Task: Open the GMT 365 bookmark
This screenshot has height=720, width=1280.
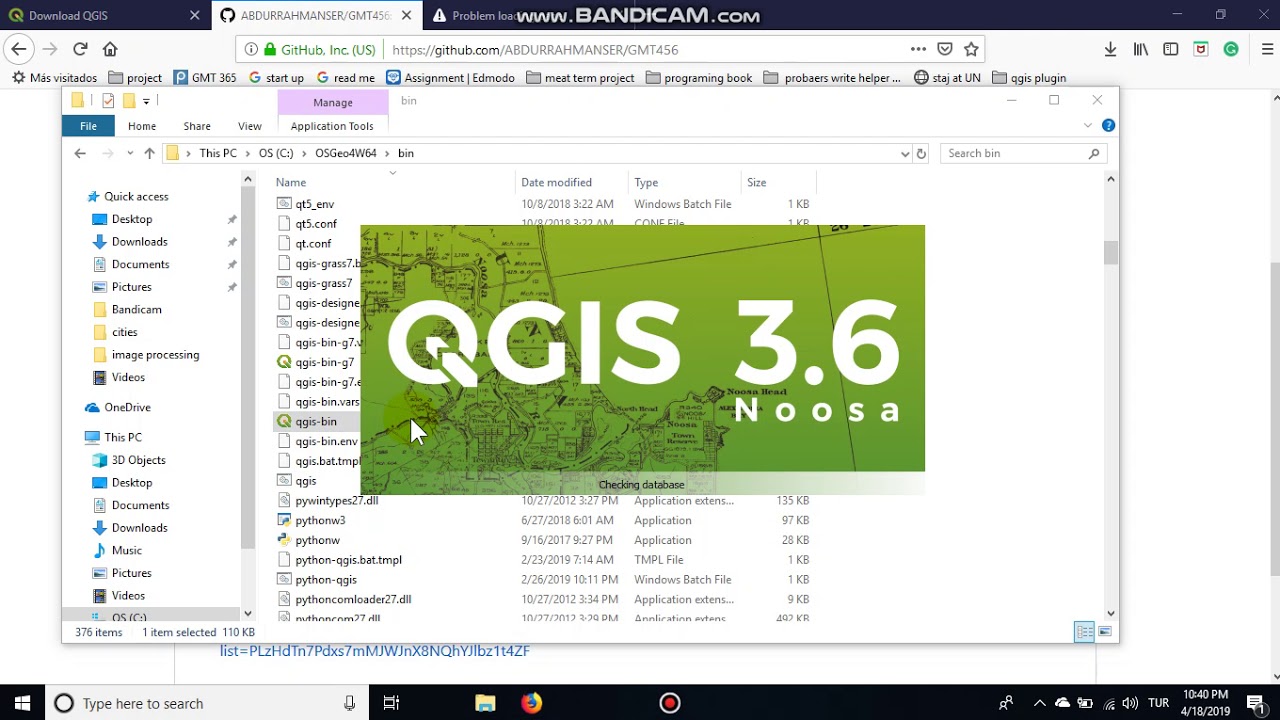Action: (205, 77)
